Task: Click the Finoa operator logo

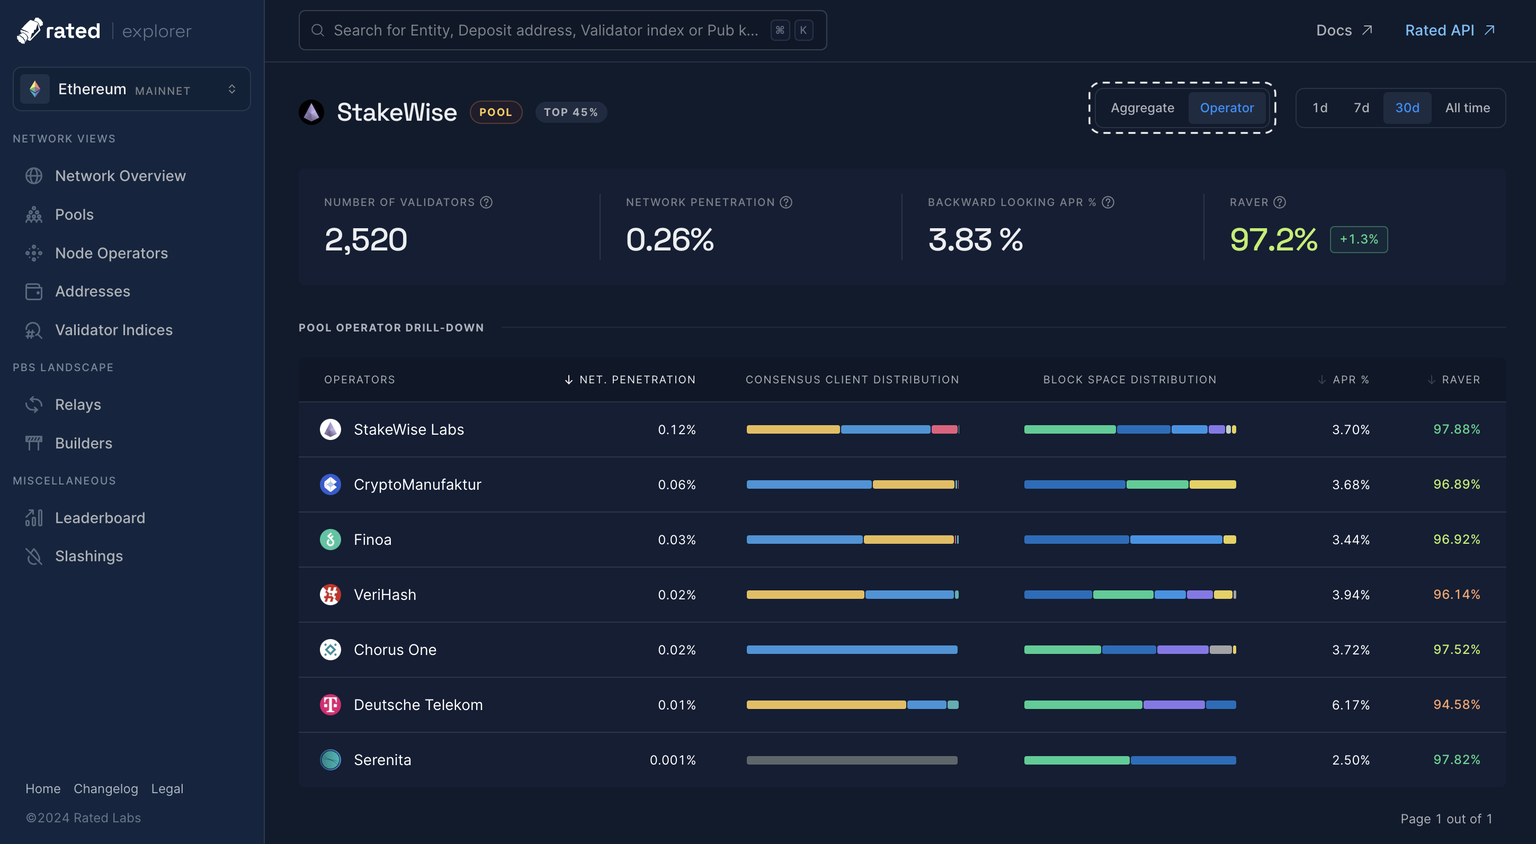Action: click(330, 539)
